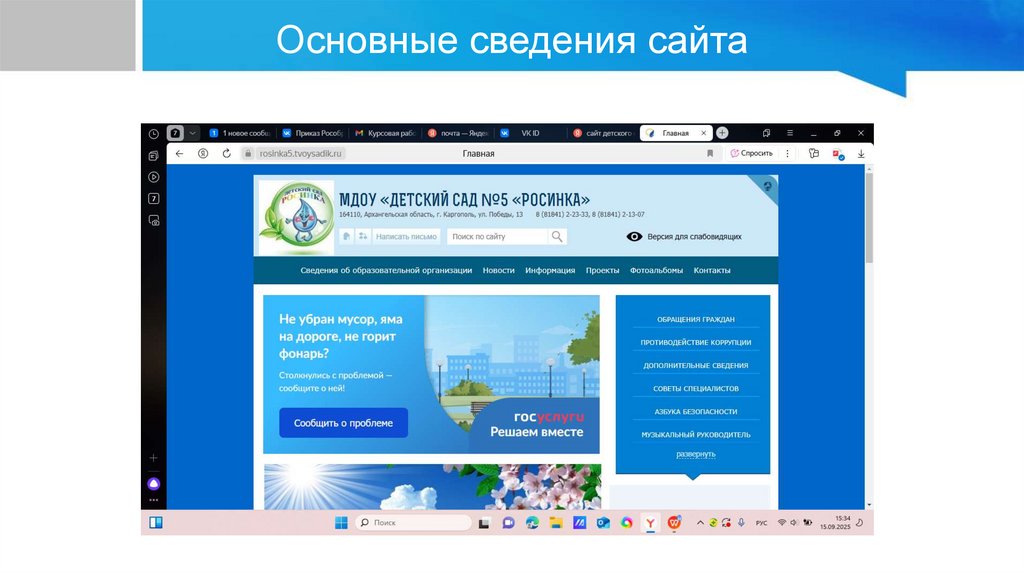The image size is (1024, 574).
Task: Open the 'Информация' menu item
Action: coord(550,270)
